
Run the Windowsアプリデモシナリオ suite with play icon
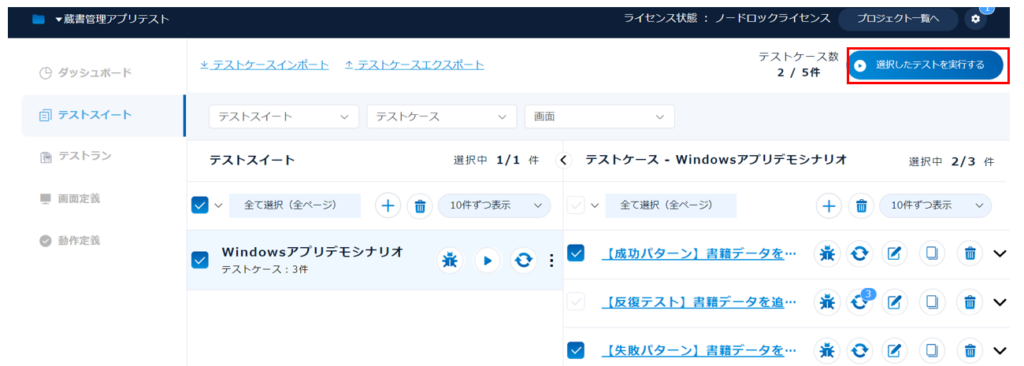tap(487, 261)
